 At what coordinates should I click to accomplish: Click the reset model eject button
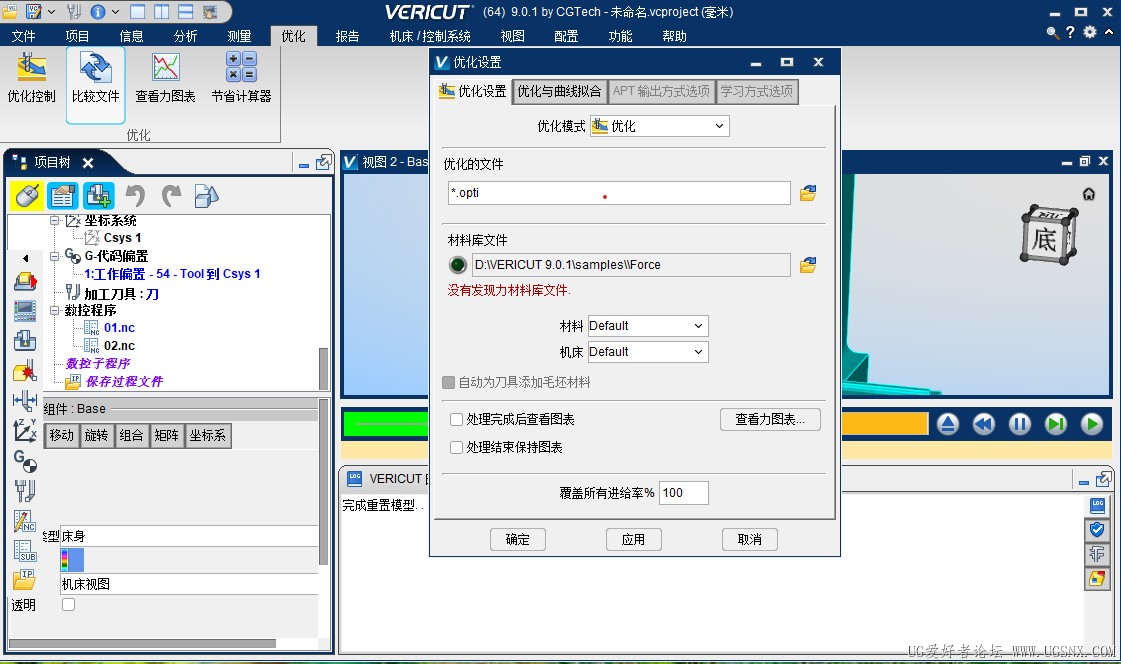tap(948, 425)
